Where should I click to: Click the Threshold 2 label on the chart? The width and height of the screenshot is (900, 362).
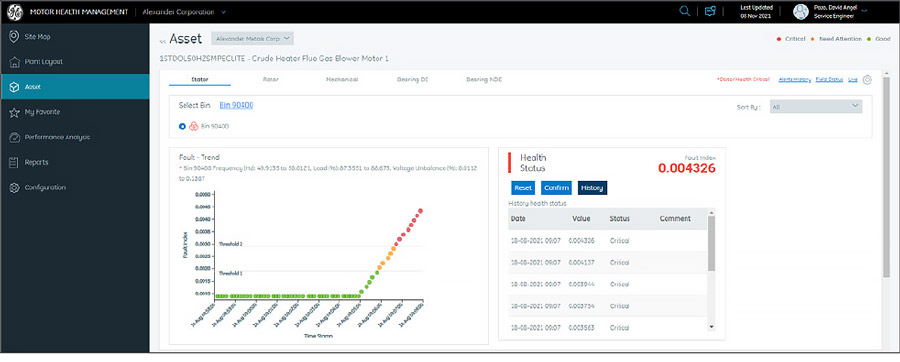230,244
